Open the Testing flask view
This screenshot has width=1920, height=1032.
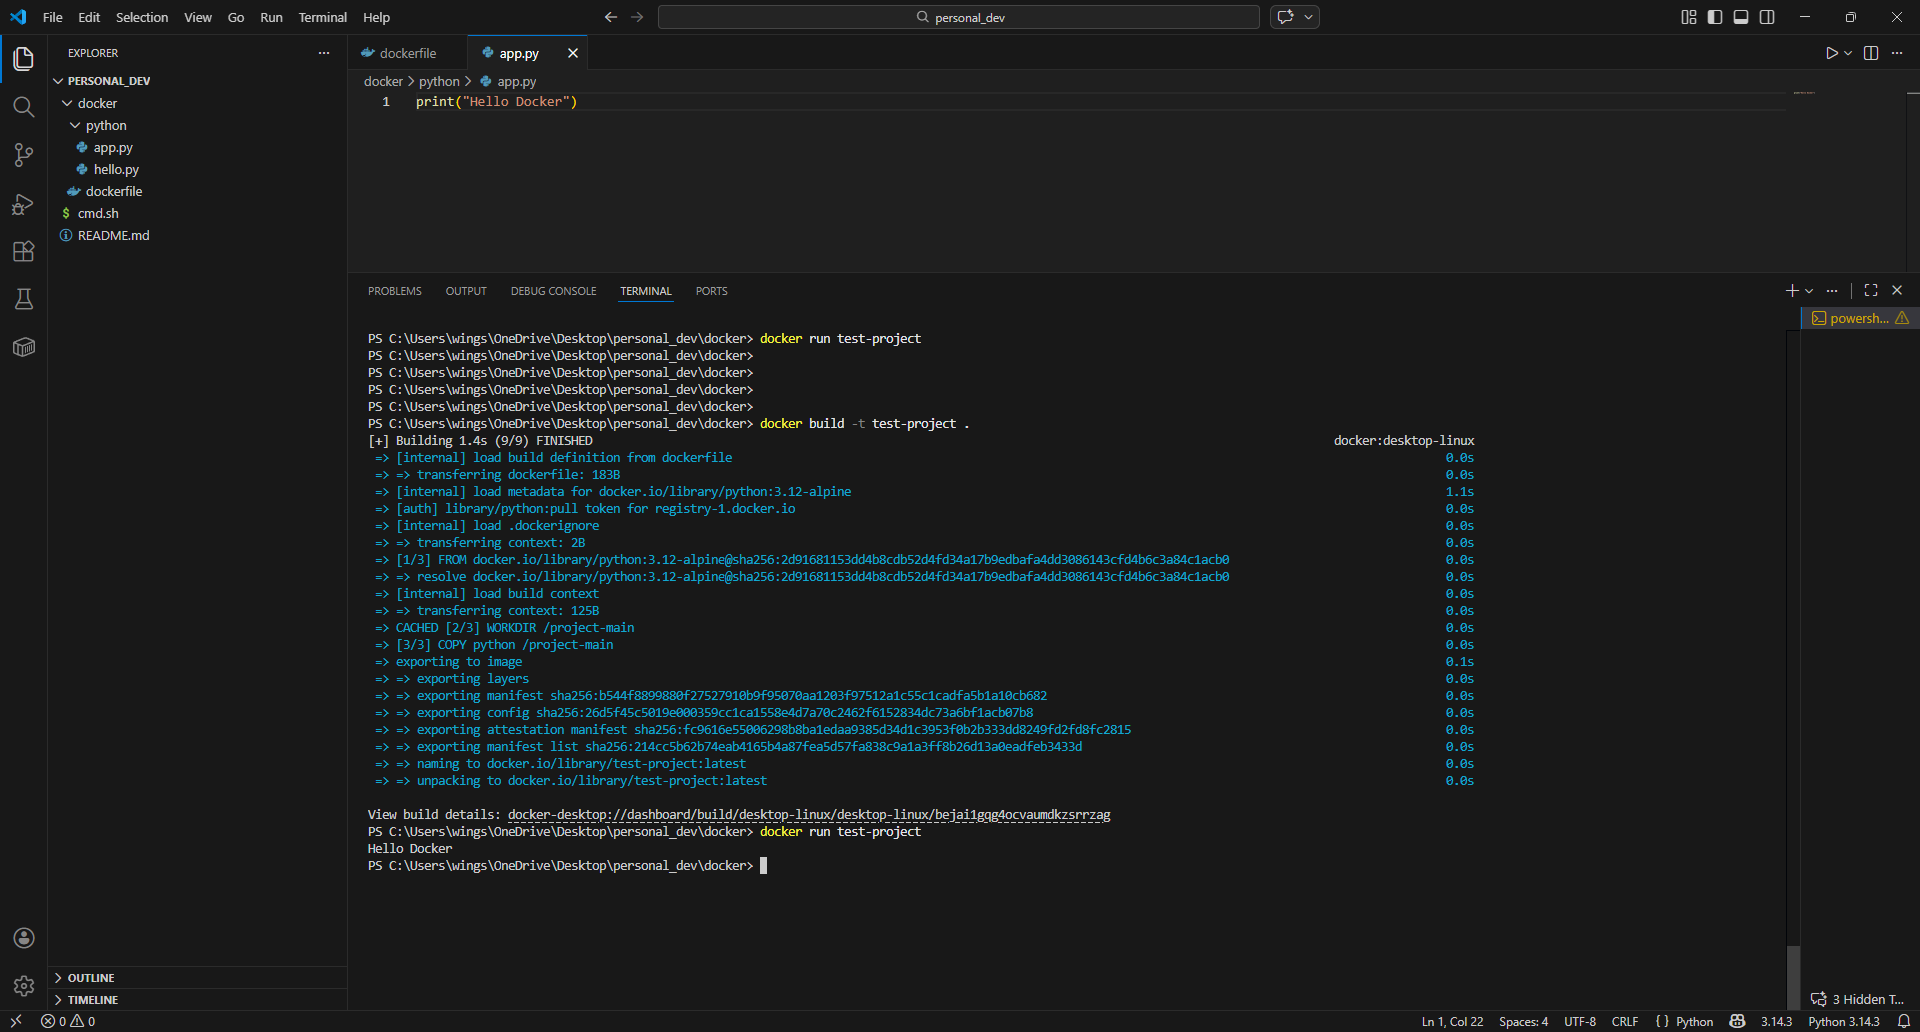click(x=24, y=299)
